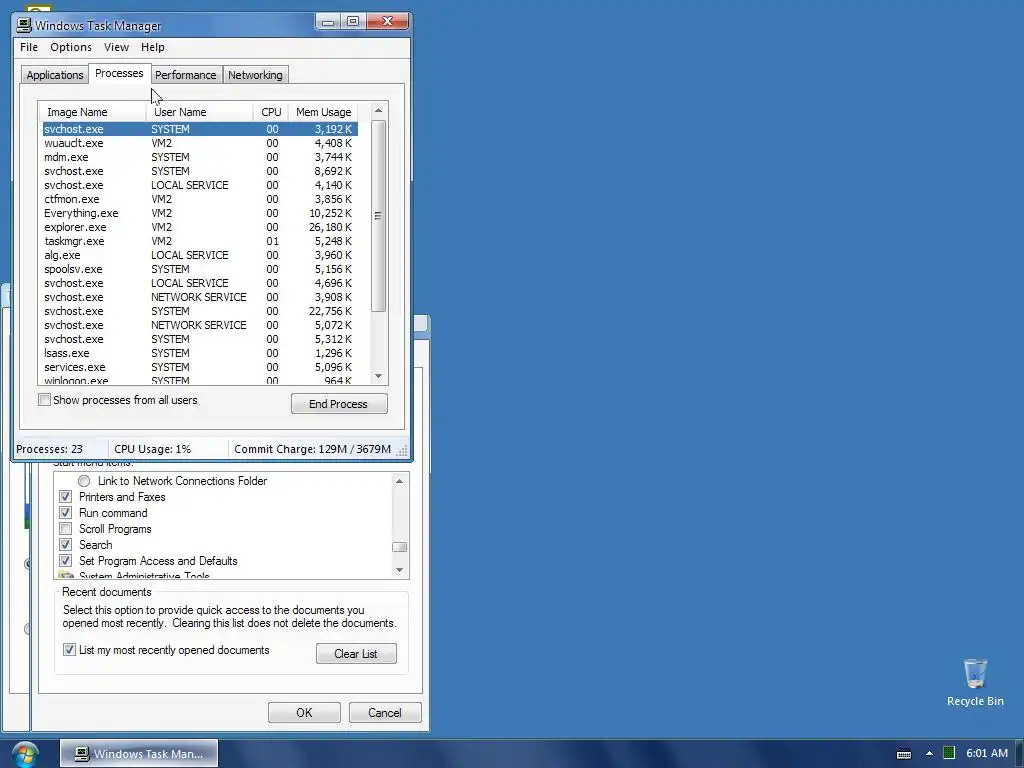Sort by Mem Usage column header
Image resolution: width=1024 pixels, height=768 pixels.
[x=323, y=112]
